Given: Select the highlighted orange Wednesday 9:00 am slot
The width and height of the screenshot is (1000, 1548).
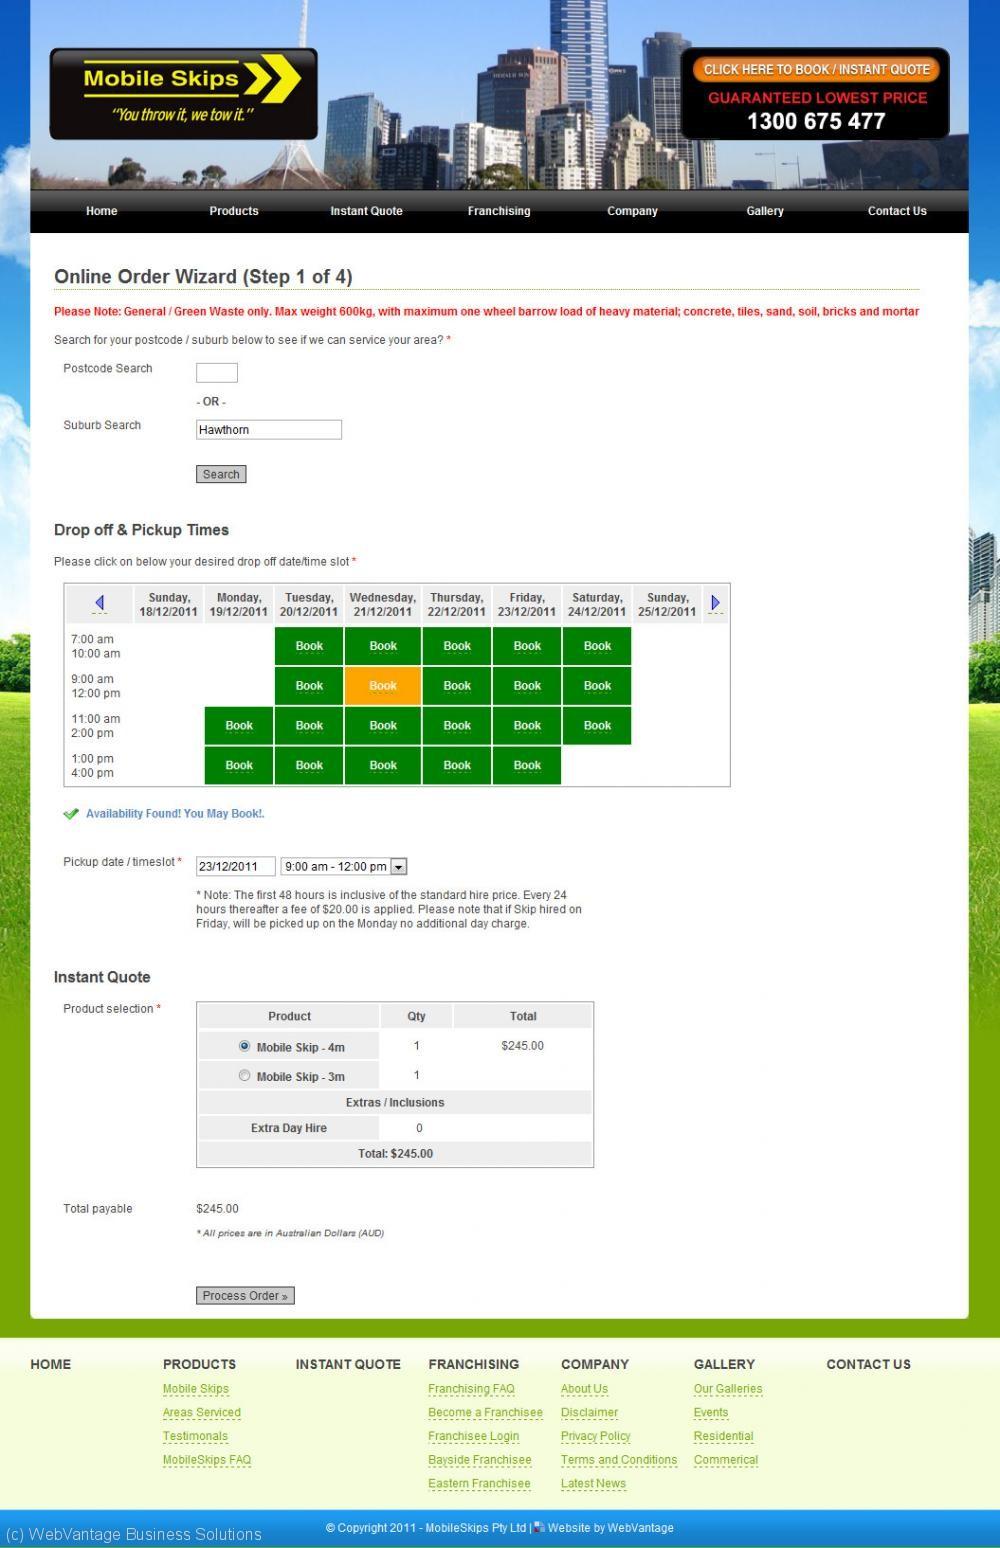Looking at the screenshot, I should coord(383,686).
